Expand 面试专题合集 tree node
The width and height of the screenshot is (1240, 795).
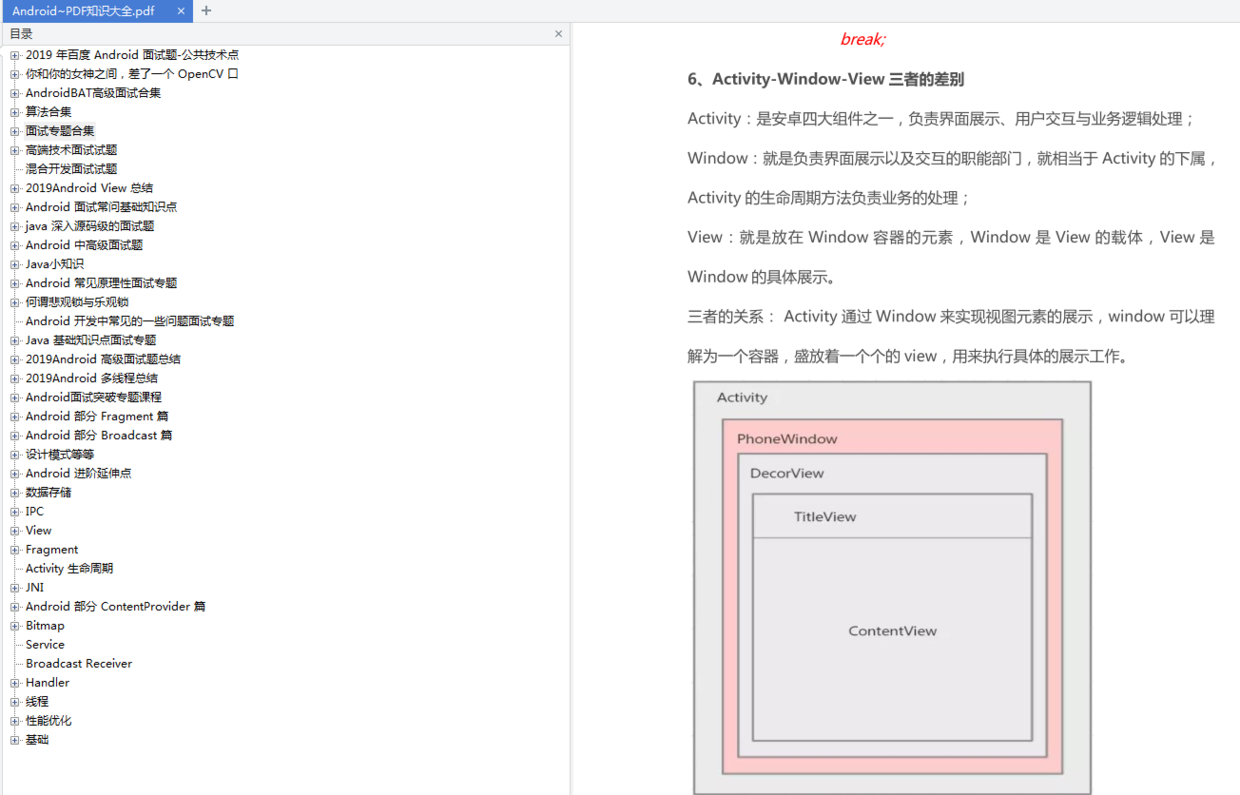[x=15, y=131]
